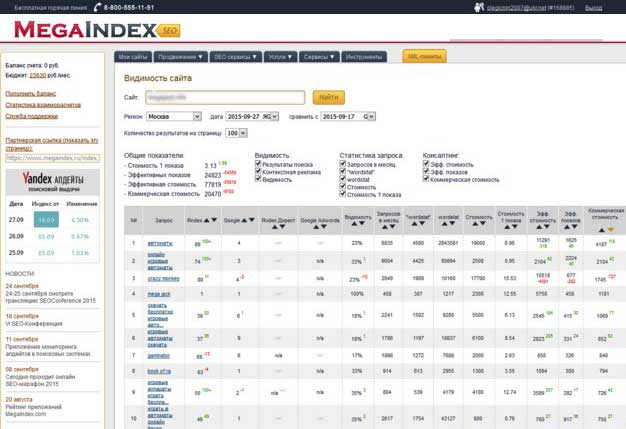Toggle the Видимость checkbox
The width and height of the screenshot is (626, 429).
258,179
